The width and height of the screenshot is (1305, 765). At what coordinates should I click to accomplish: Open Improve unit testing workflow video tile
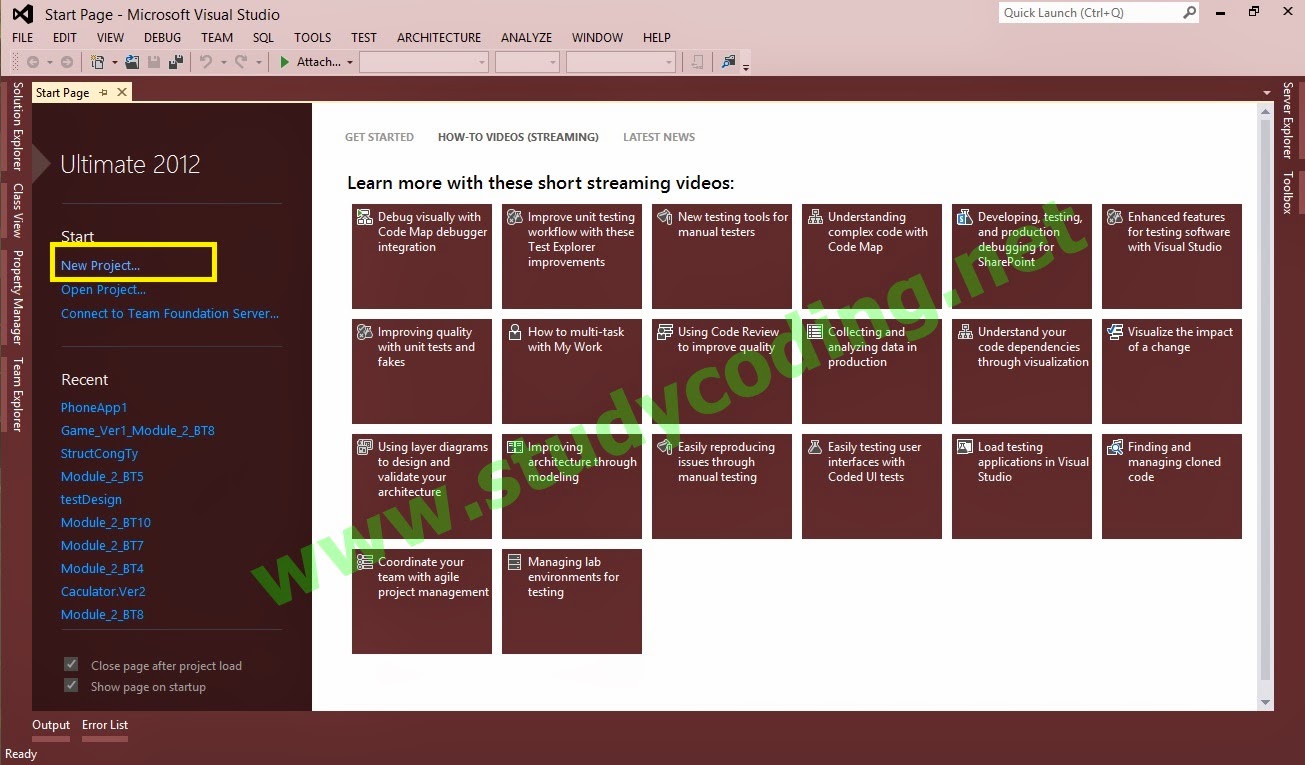(572, 256)
